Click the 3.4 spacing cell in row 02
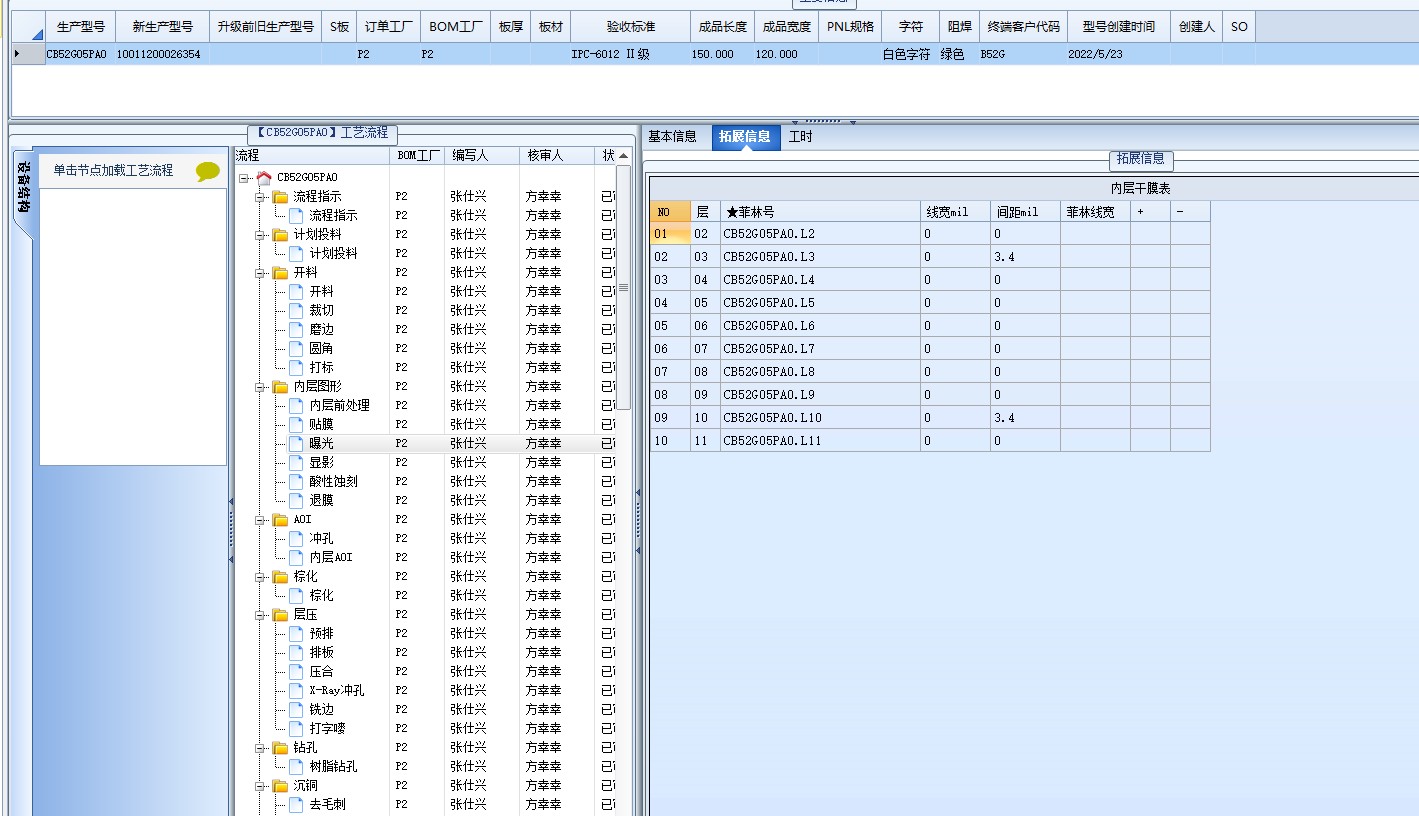The width and height of the screenshot is (1419, 816). tap(1025, 257)
